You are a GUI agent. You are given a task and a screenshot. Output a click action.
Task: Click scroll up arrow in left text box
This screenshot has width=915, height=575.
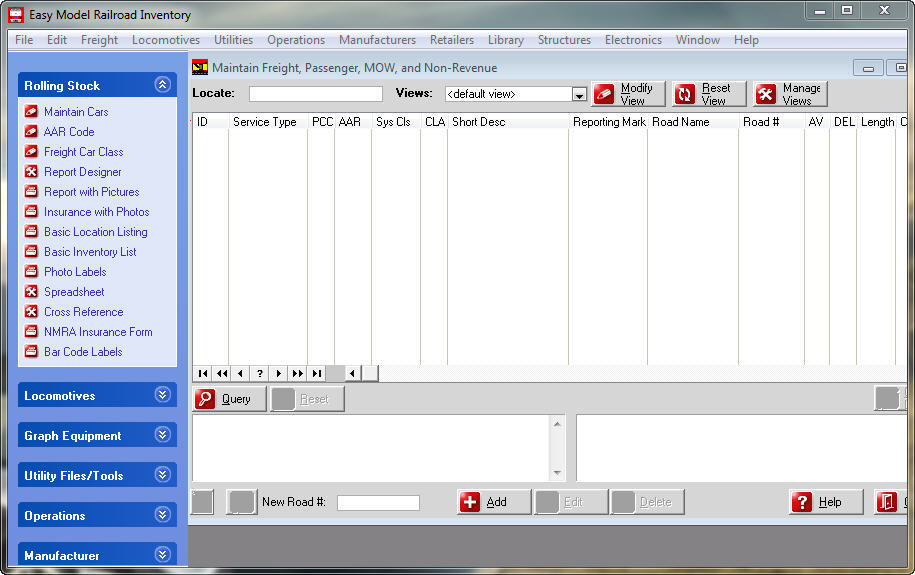(x=557, y=424)
